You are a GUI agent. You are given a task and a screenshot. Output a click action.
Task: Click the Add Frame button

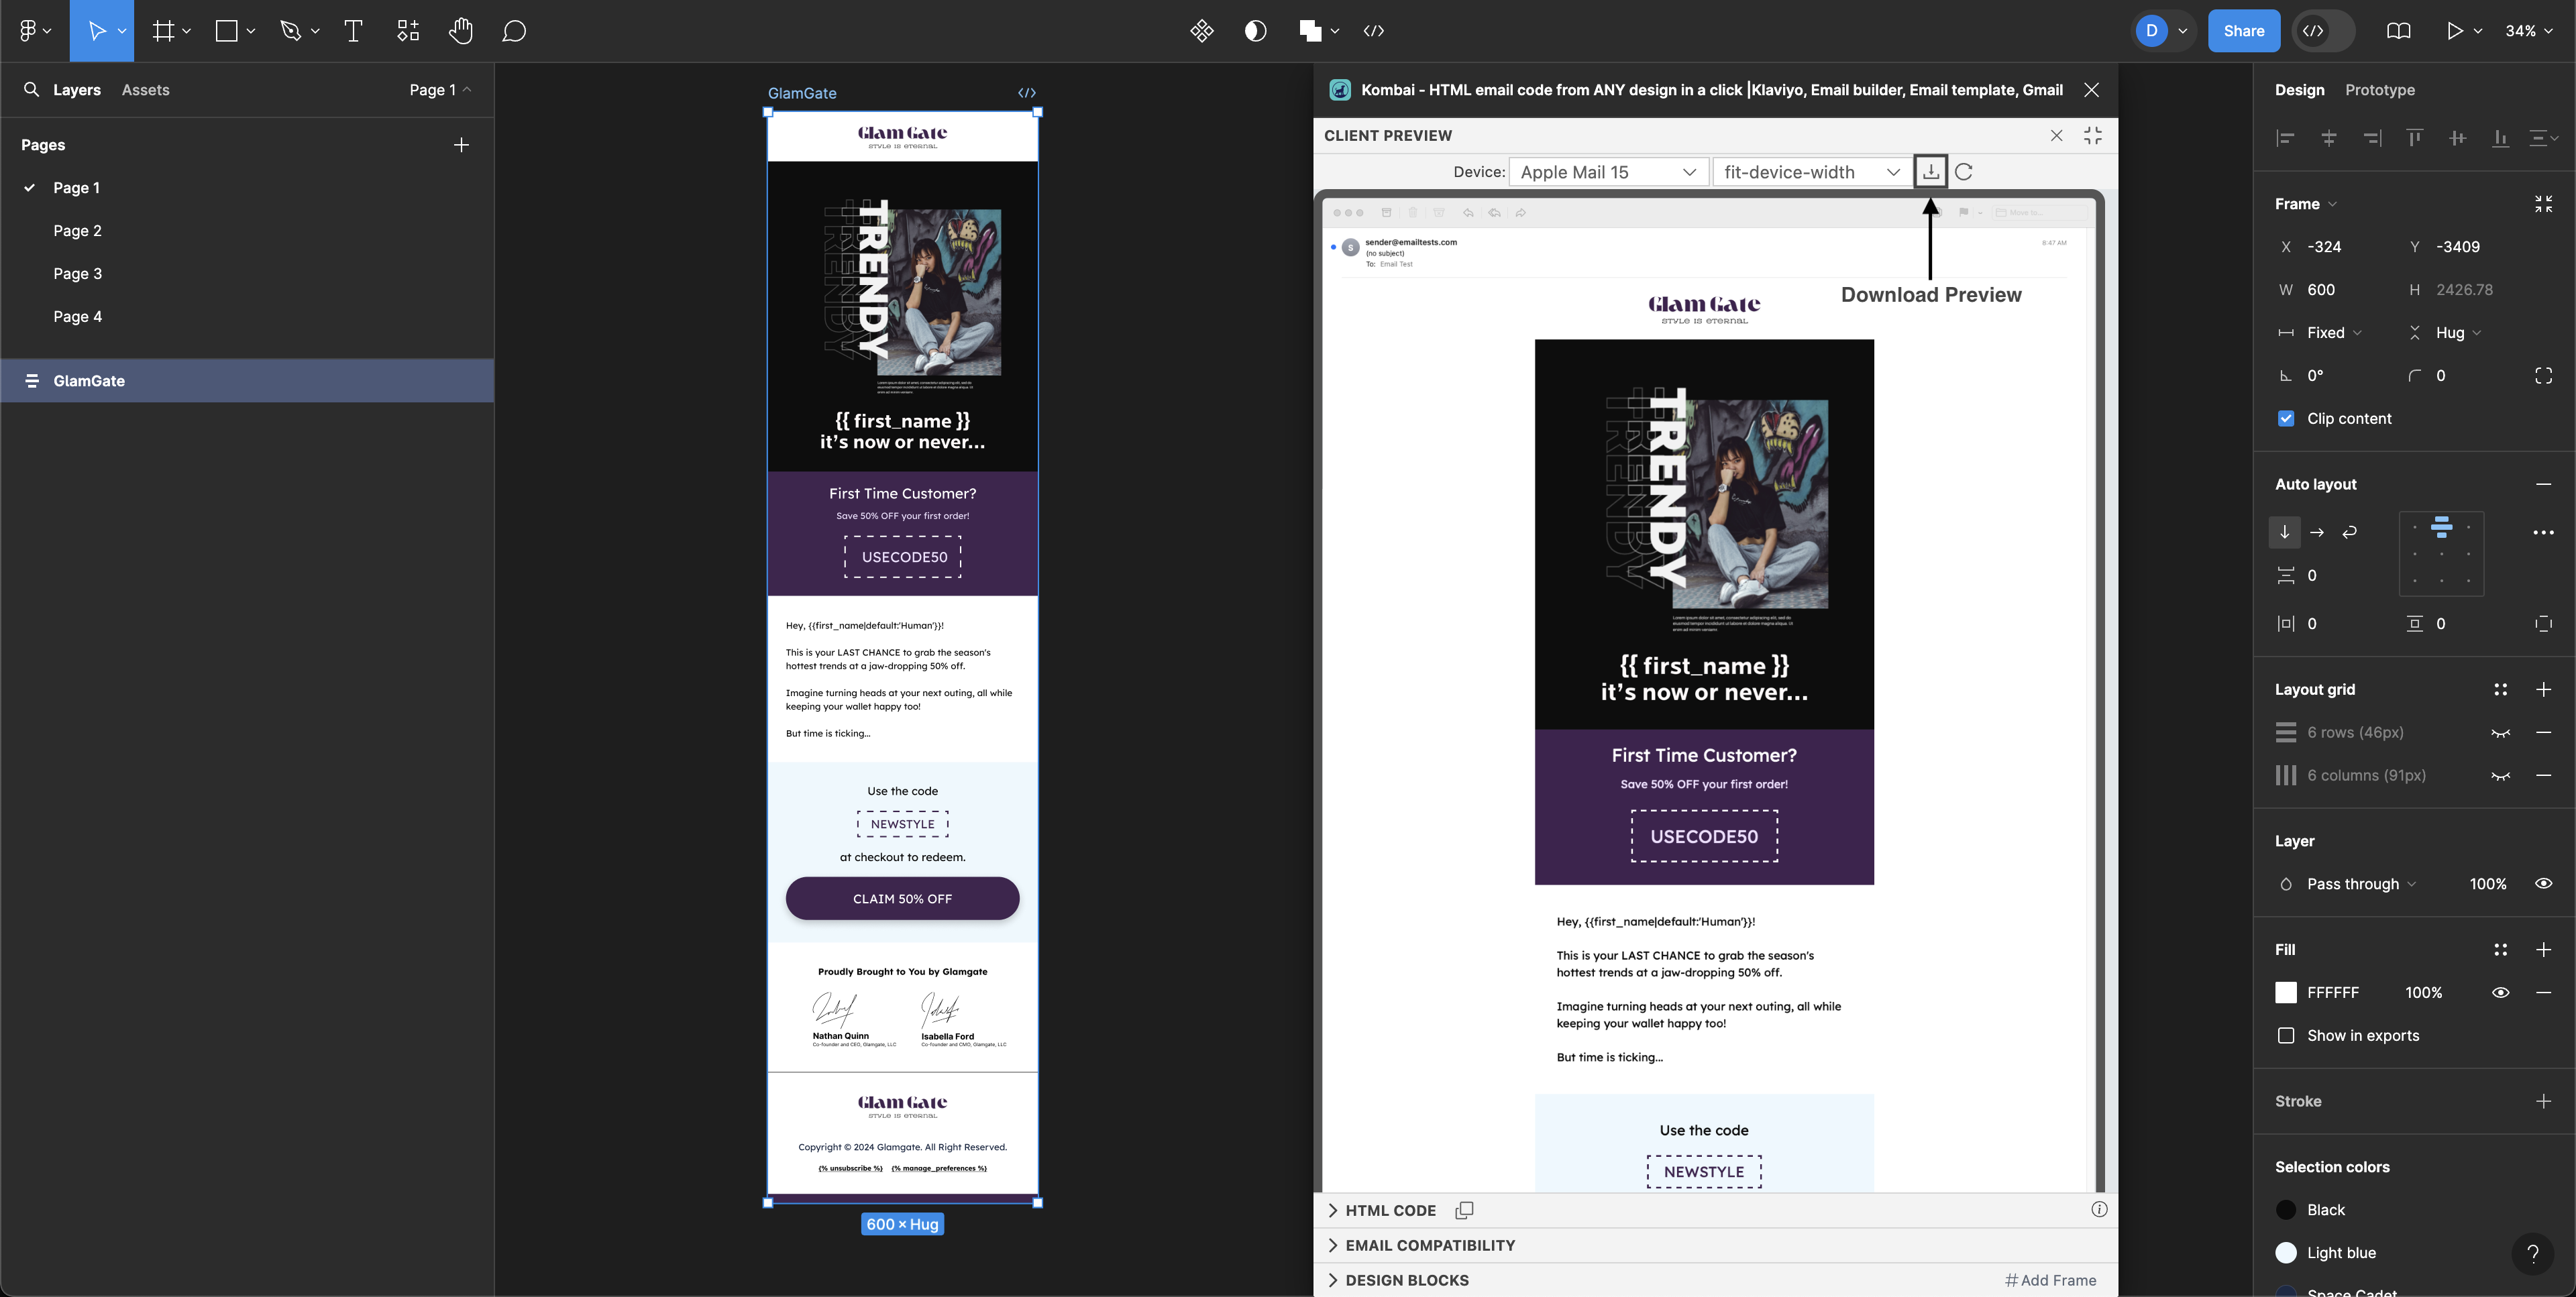[x=2050, y=1280]
